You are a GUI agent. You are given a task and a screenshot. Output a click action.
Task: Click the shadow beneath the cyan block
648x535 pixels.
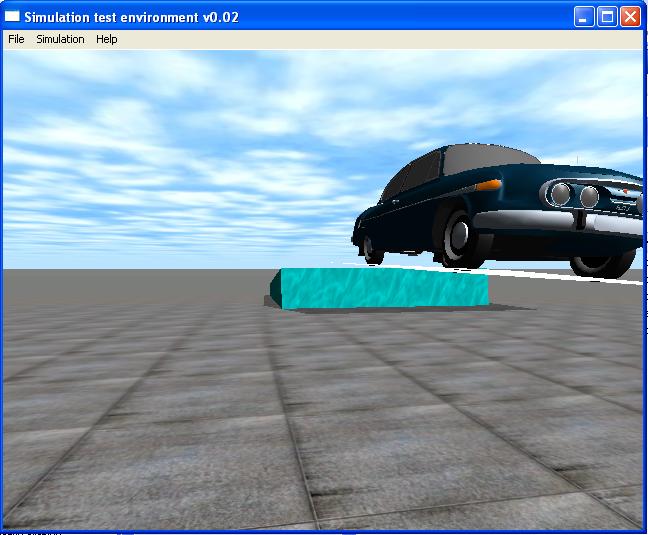pyautogui.click(x=400, y=309)
